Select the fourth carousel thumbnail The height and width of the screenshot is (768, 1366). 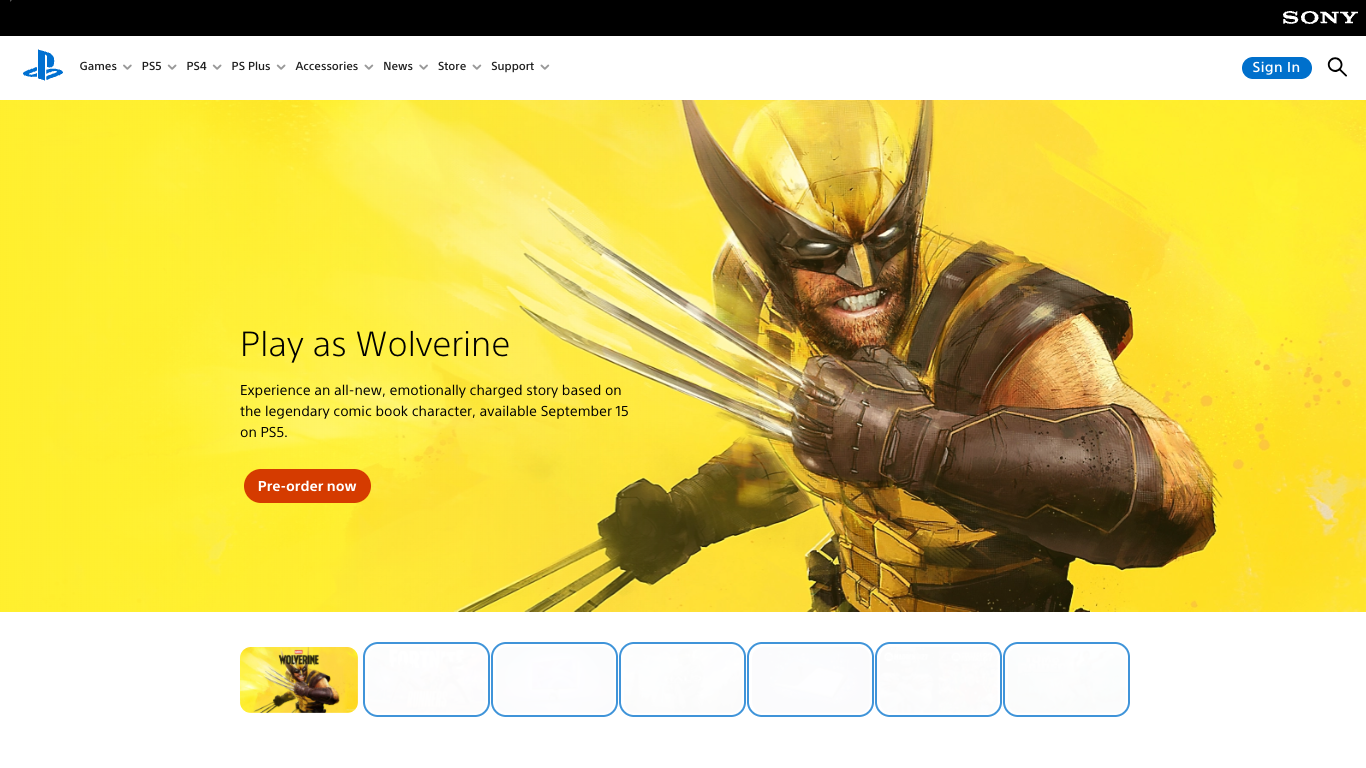point(682,680)
